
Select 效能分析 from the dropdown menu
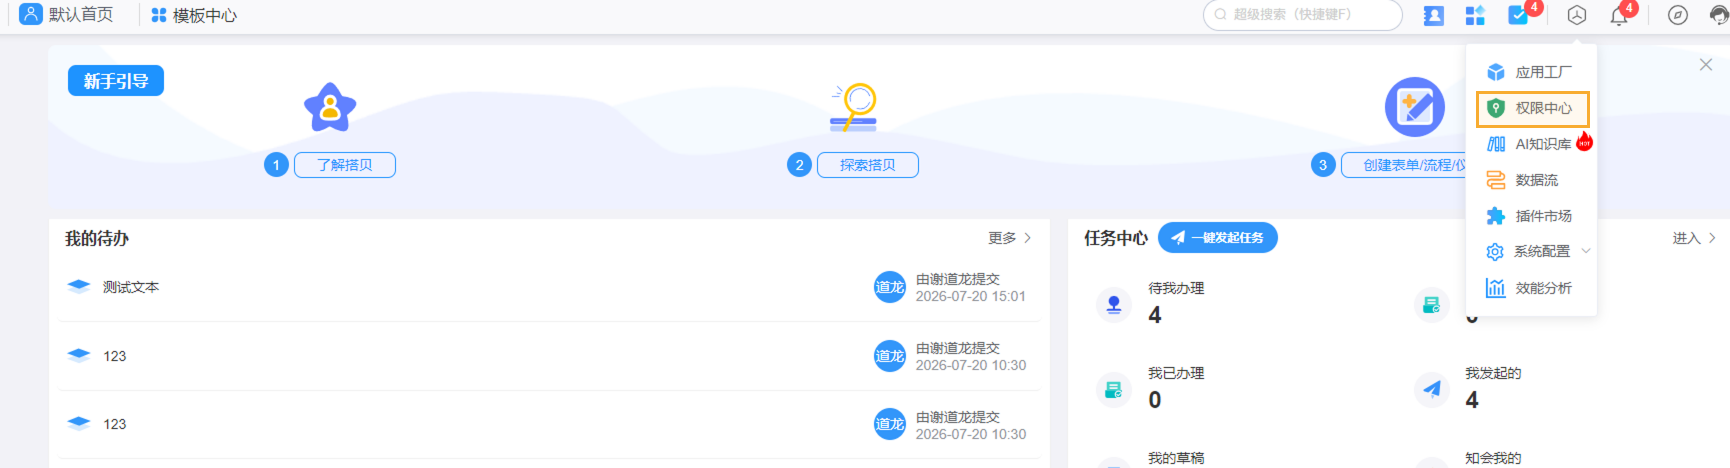coord(1532,288)
